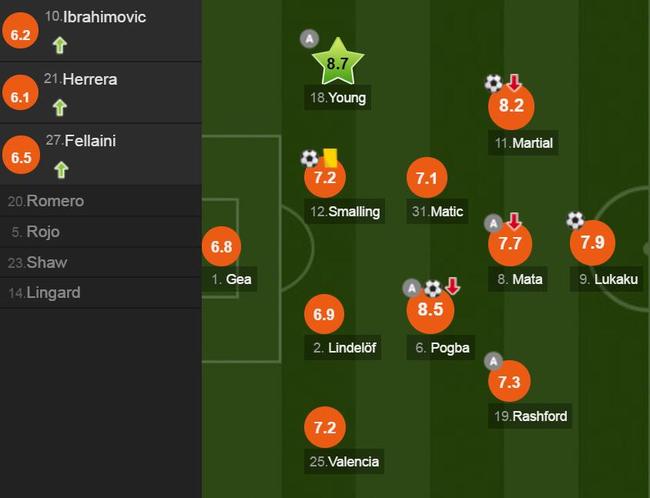Open the 31.Matic player label
Viewport: 650px width, 498px height.
(437, 211)
